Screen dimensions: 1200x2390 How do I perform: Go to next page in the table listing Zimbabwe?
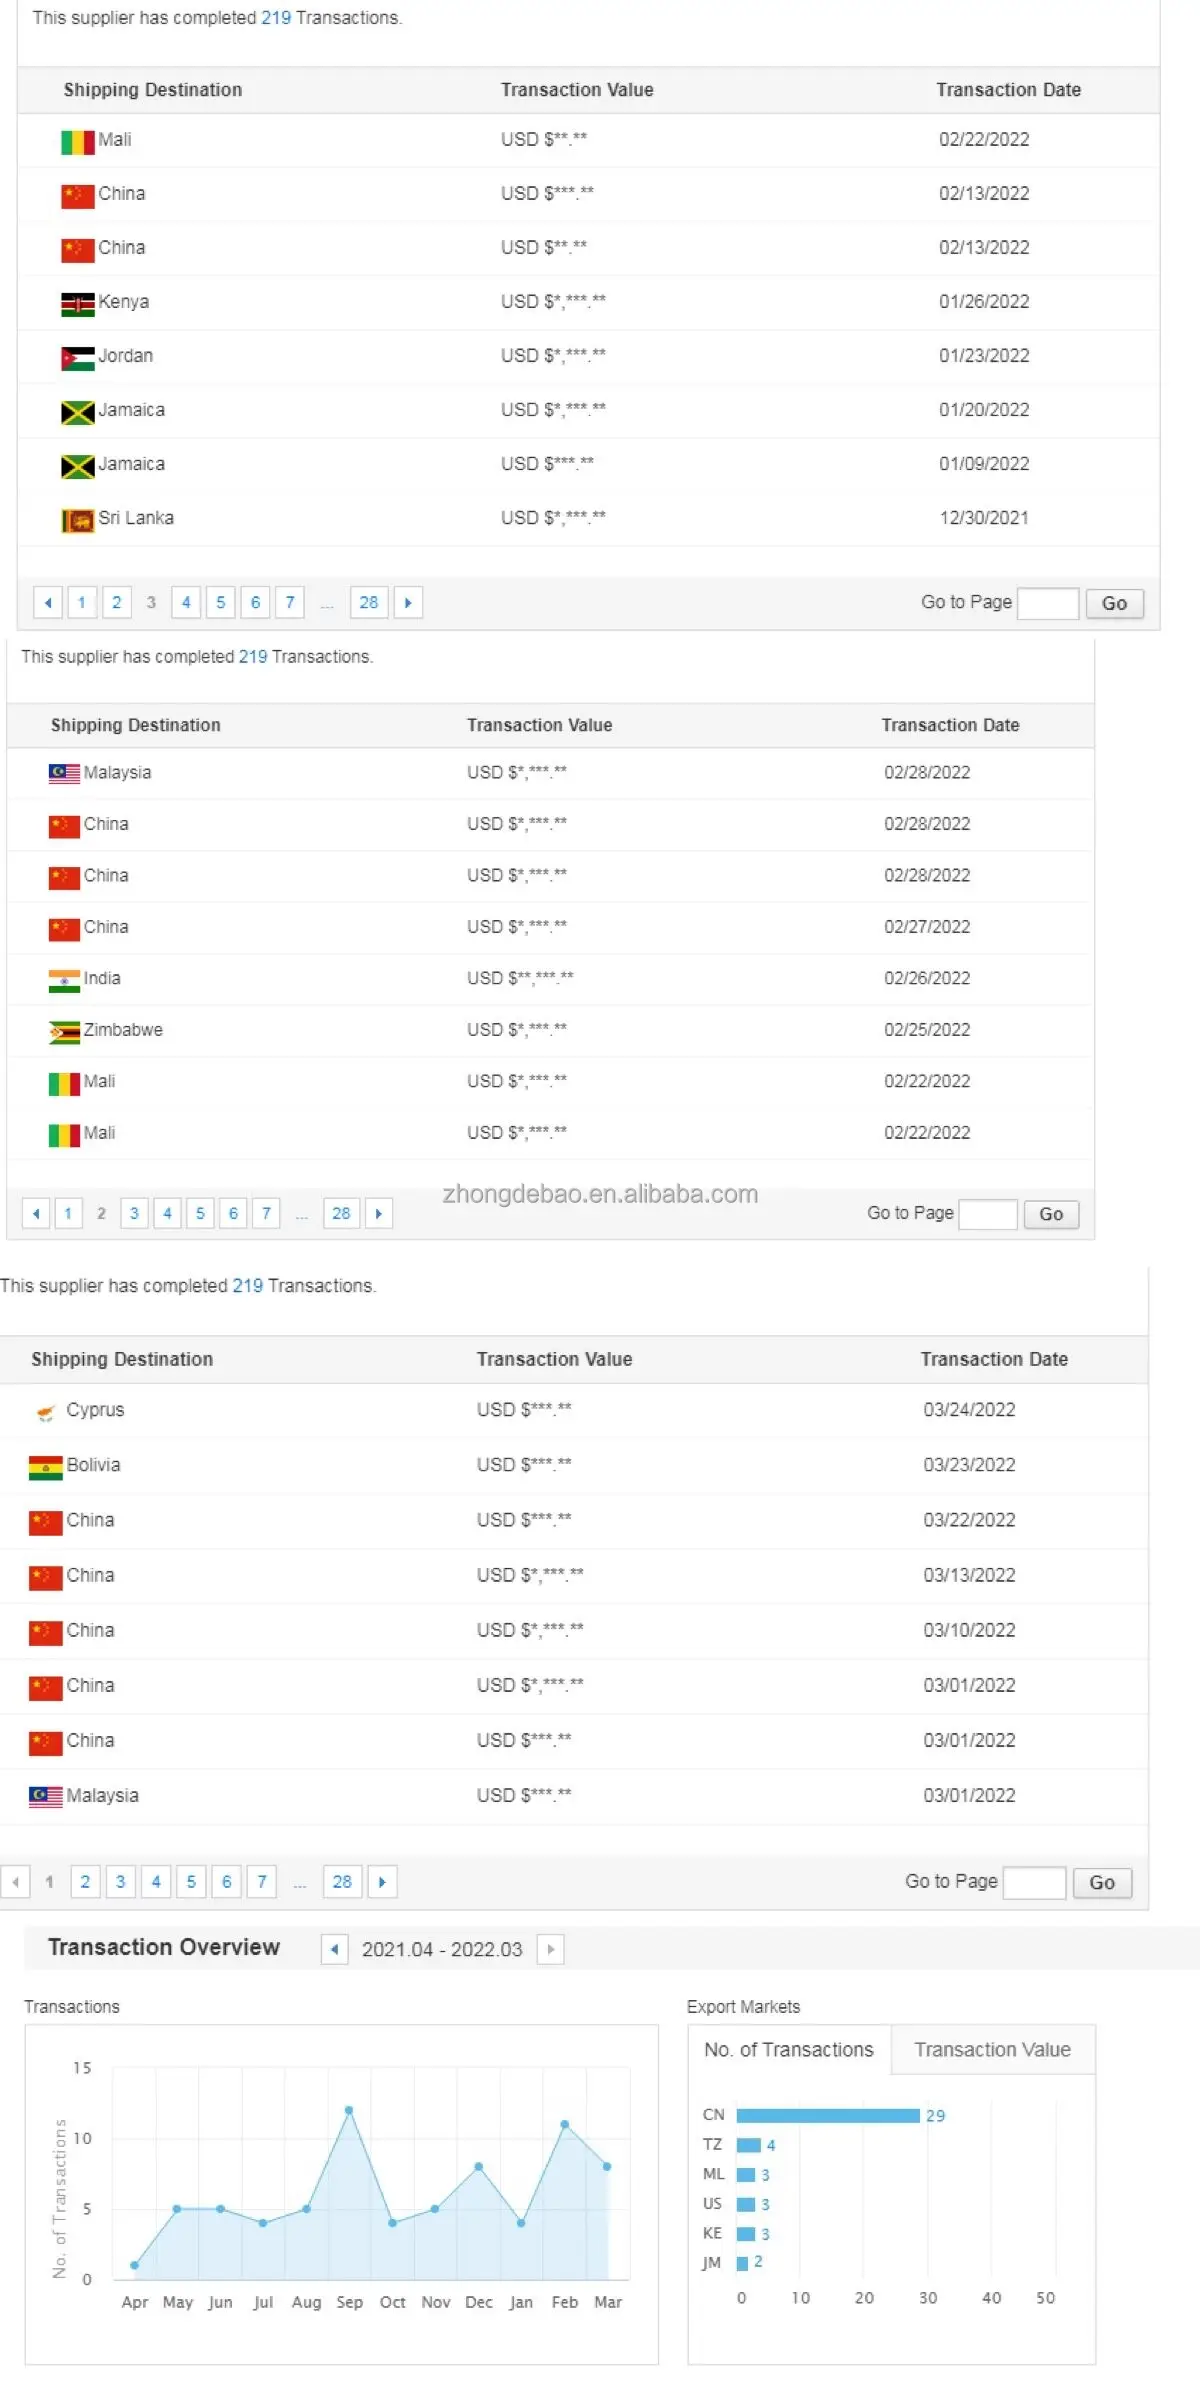pyautogui.click(x=378, y=1213)
